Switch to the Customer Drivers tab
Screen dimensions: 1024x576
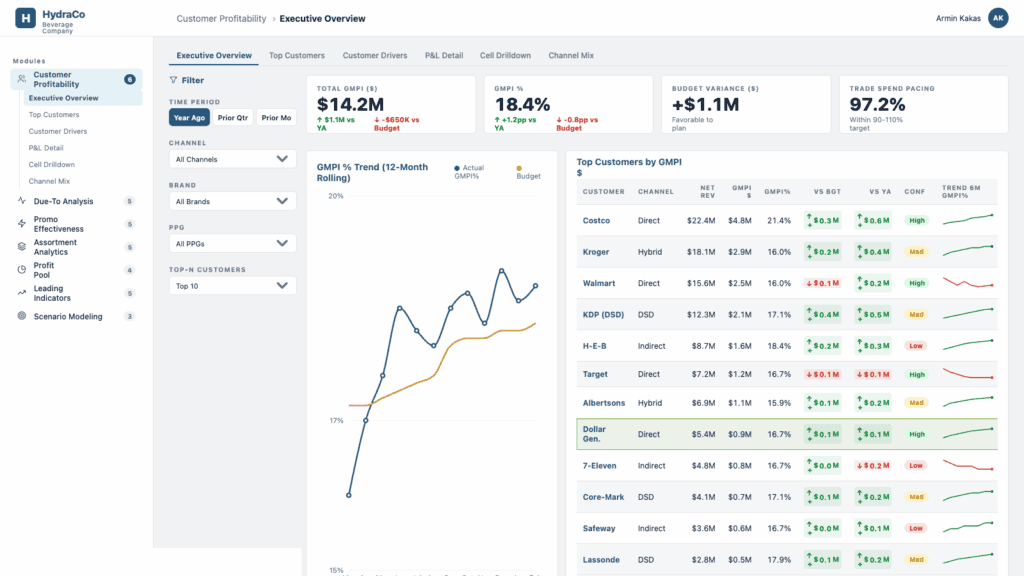coord(375,56)
